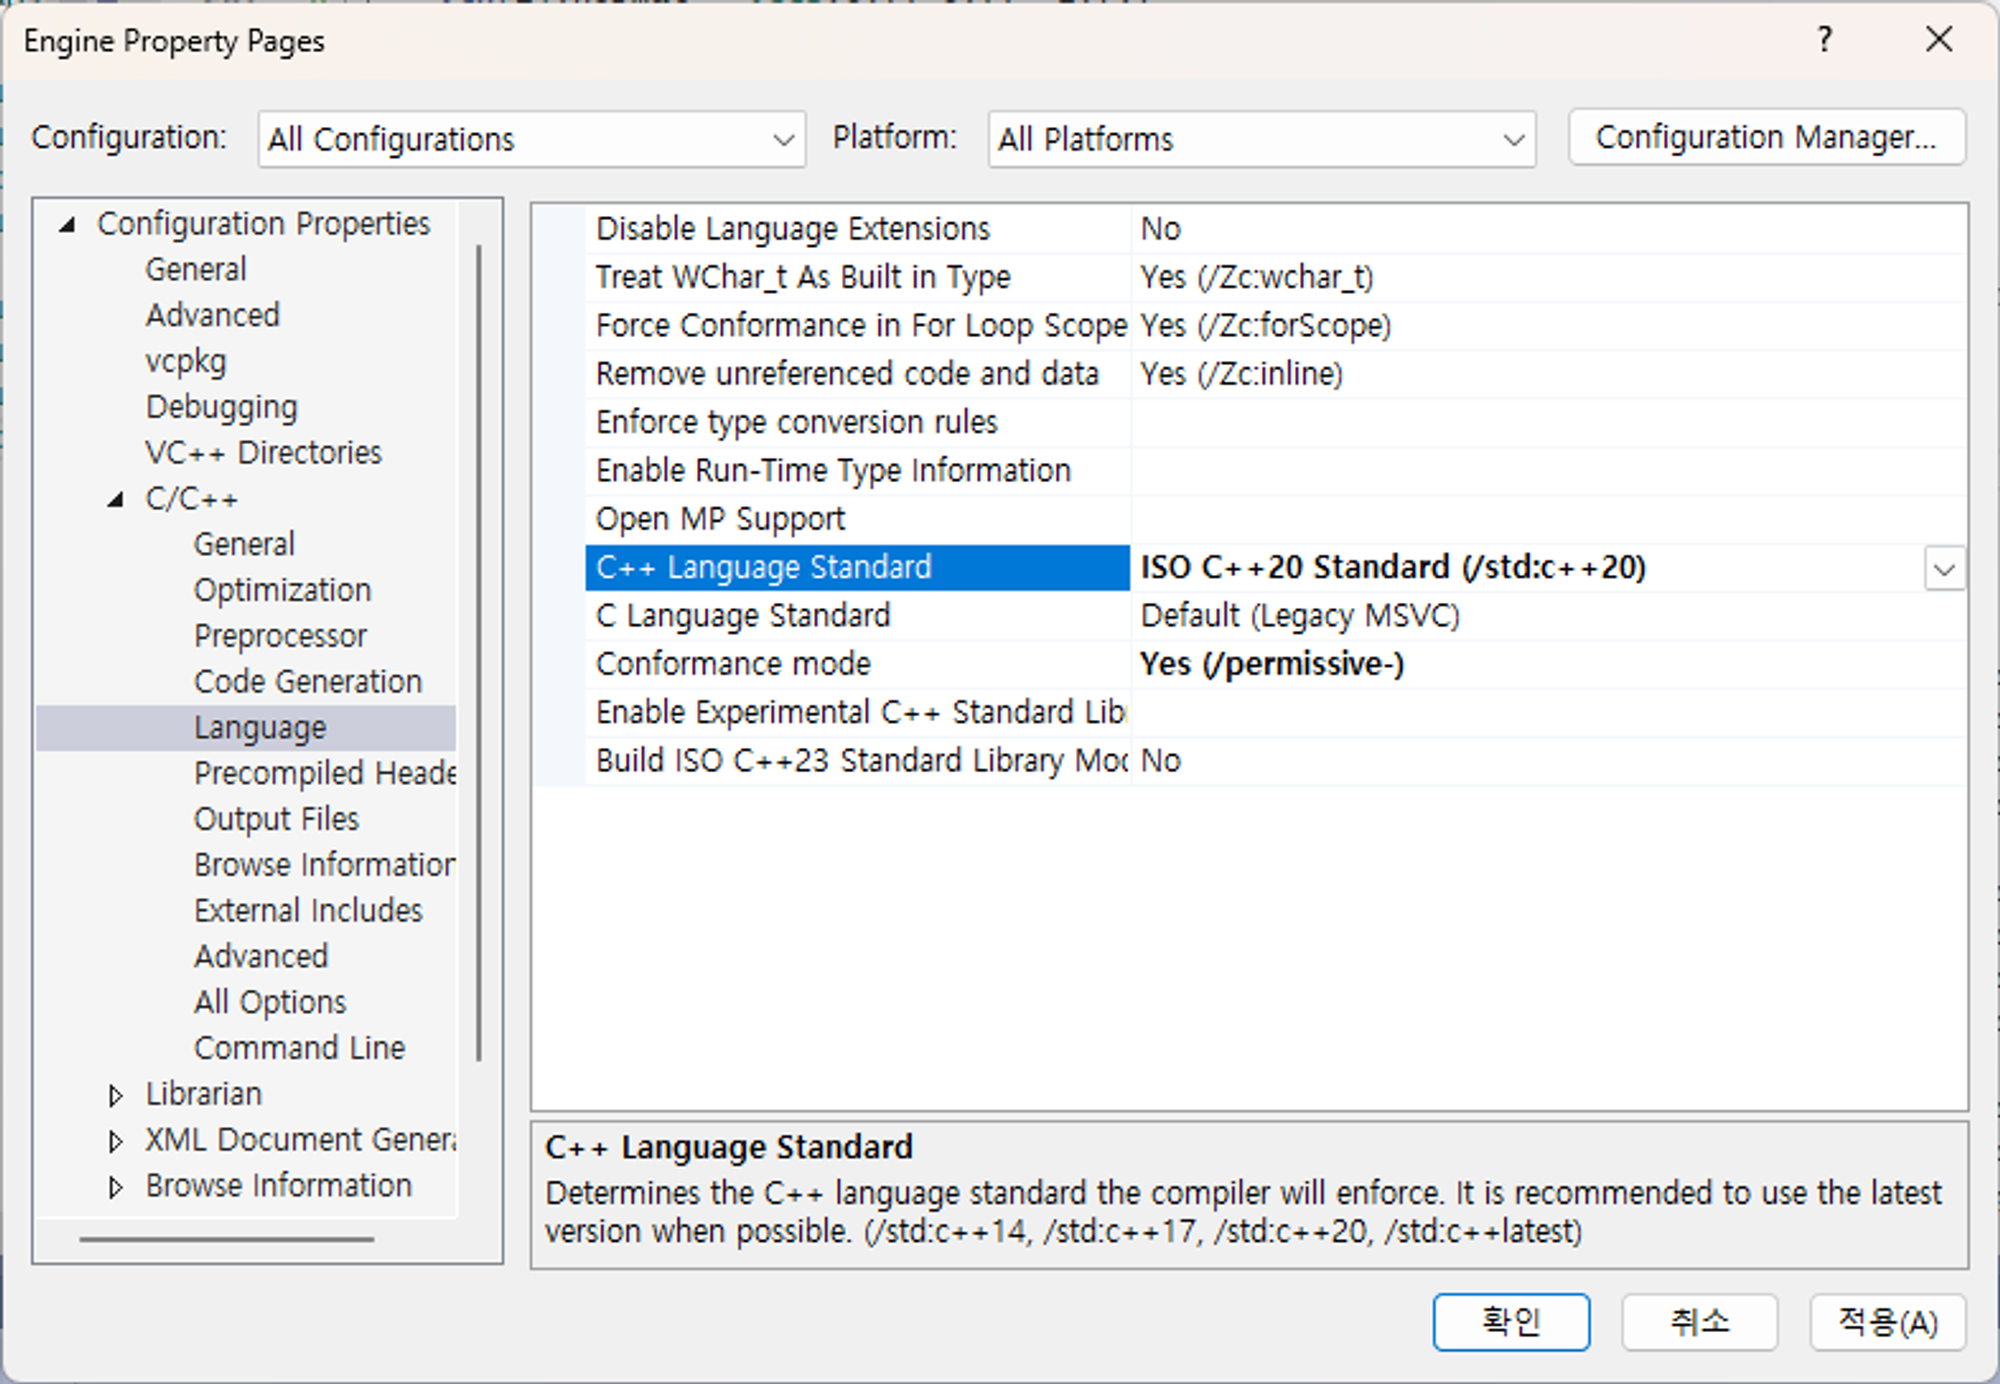The height and width of the screenshot is (1384, 2000).
Task: Open Configuration Manager button
Action: tap(1766, 137)
